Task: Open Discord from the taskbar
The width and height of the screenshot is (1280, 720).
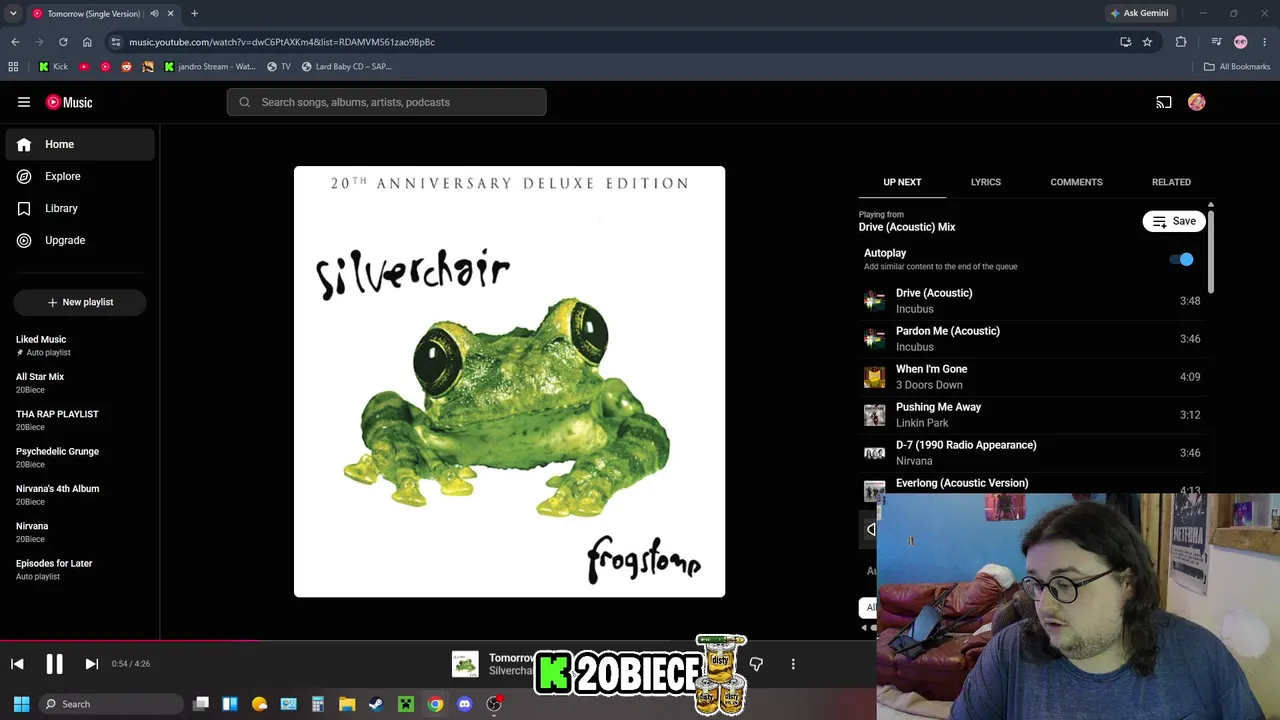Action: tap(464, 704)
